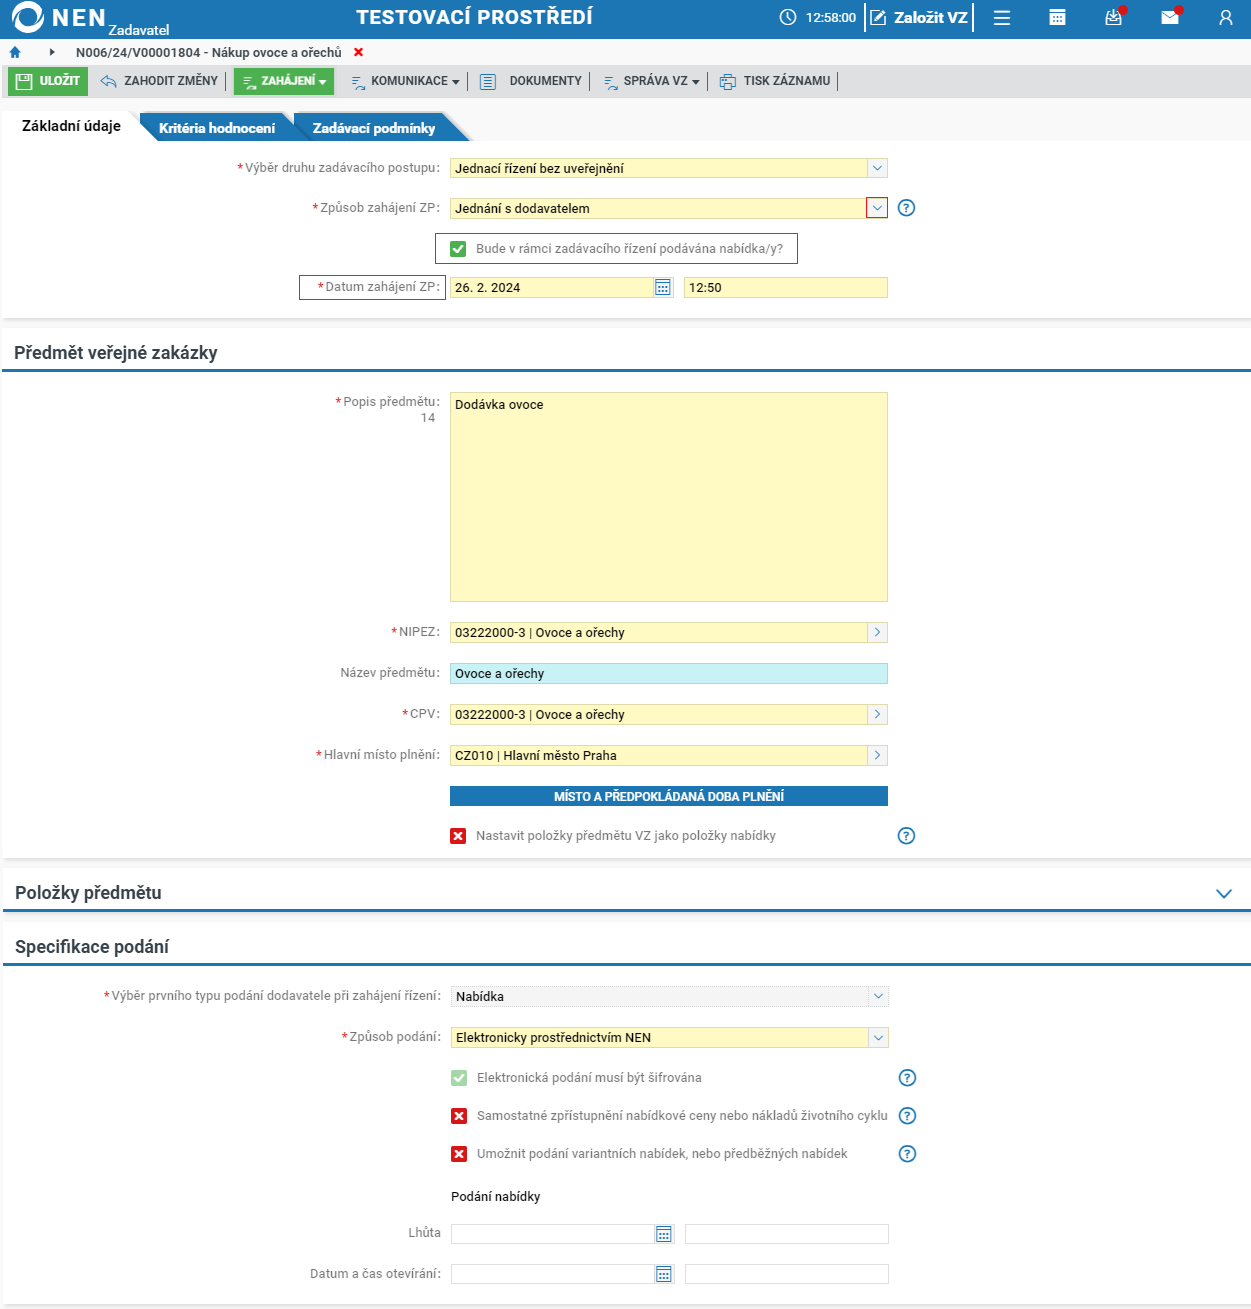1251x1309 pixels.
Task: Click Datum a čas otevírání date field
Action: 553,1274
